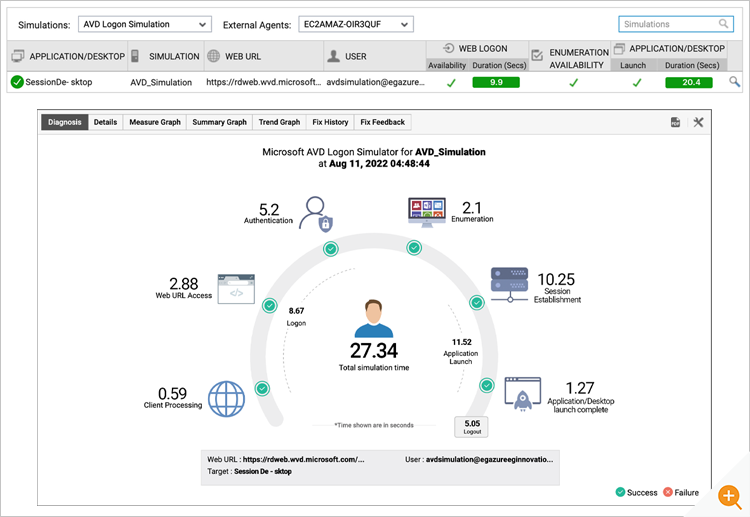Screen dimensions: 750x517
Task: Click the SIMULATION column header
Action: point(165,56)
